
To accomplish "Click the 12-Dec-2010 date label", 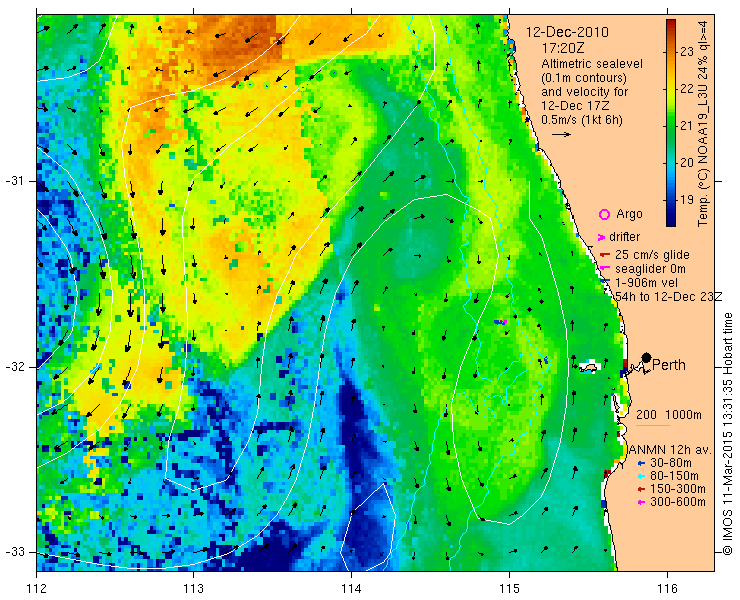I will point(567,33).
